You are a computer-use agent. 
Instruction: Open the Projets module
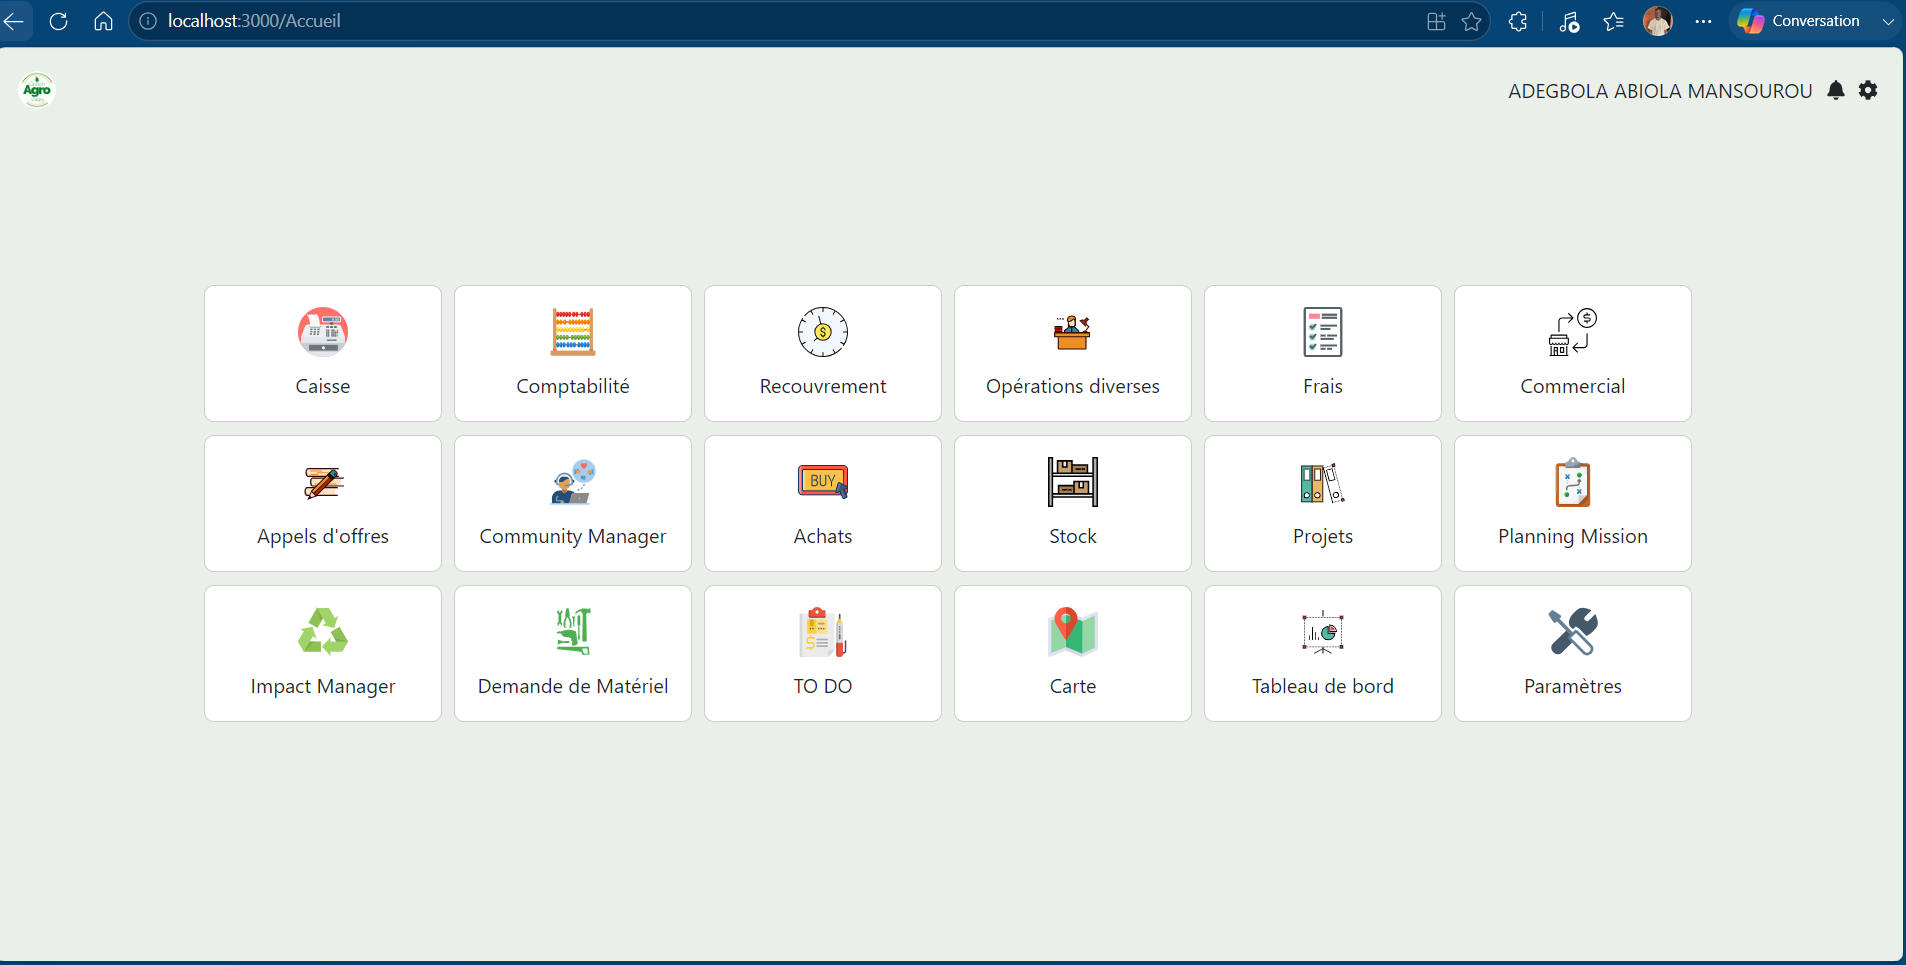1323,503
